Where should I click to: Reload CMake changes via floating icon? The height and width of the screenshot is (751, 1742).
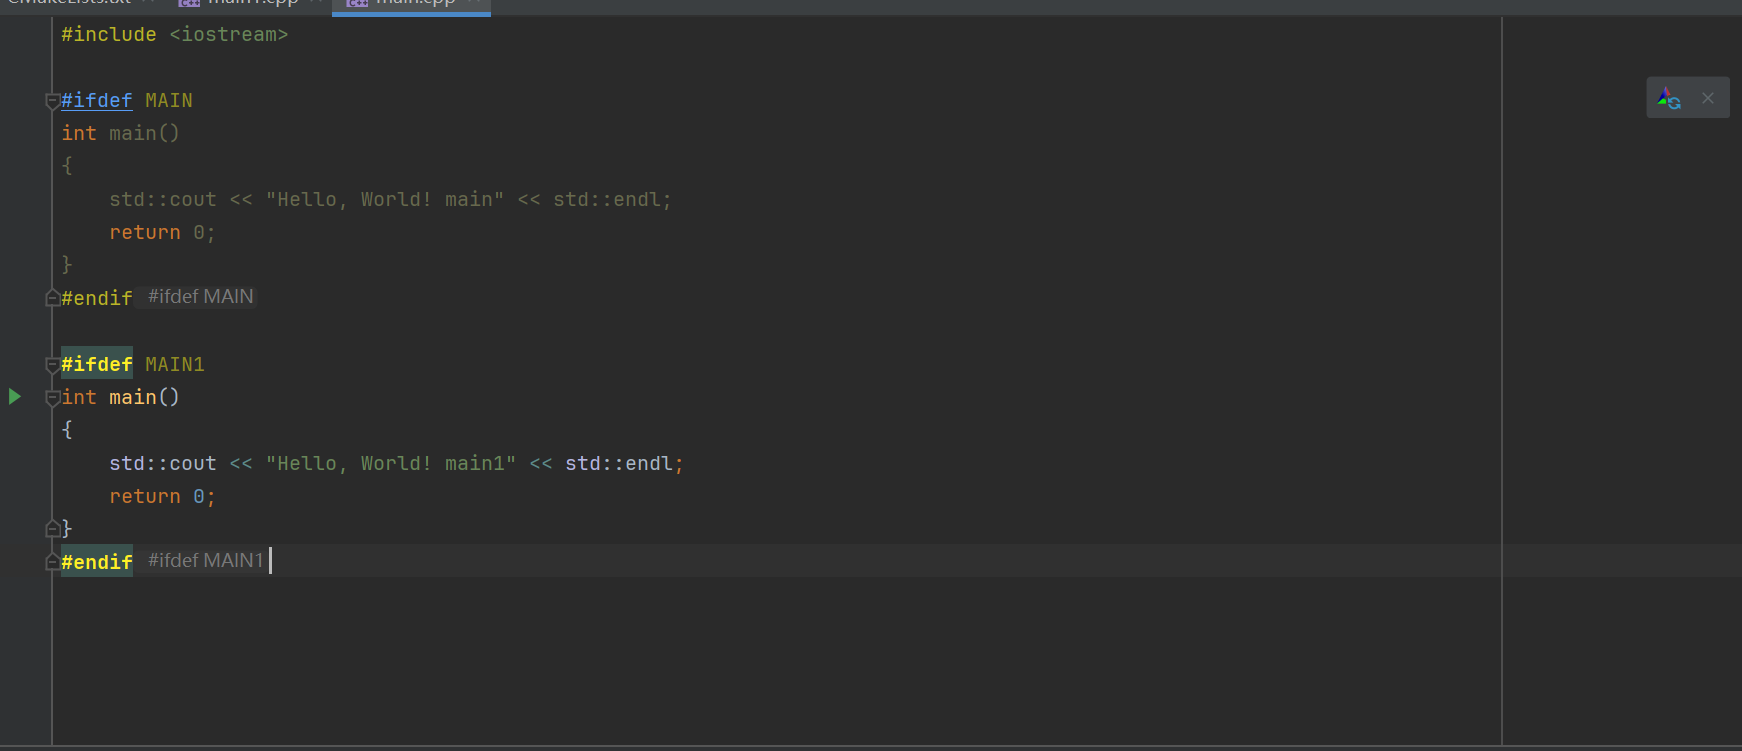[x=1669, y=98]
